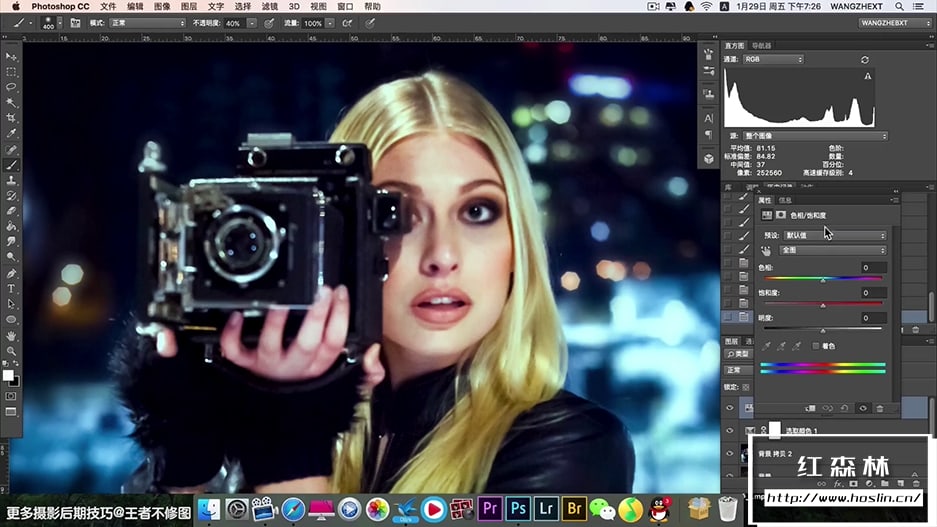
Task: Select the Move tool
Action: (11, 56)
